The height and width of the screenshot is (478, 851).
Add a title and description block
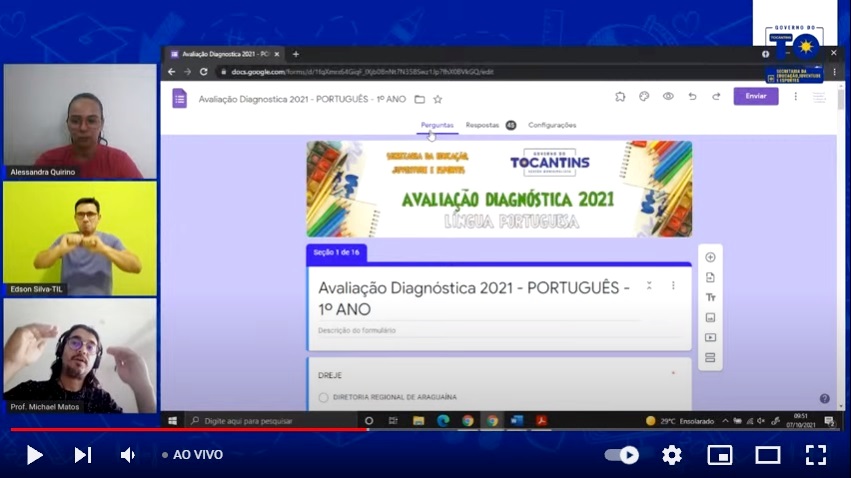(x=710, y=297)
